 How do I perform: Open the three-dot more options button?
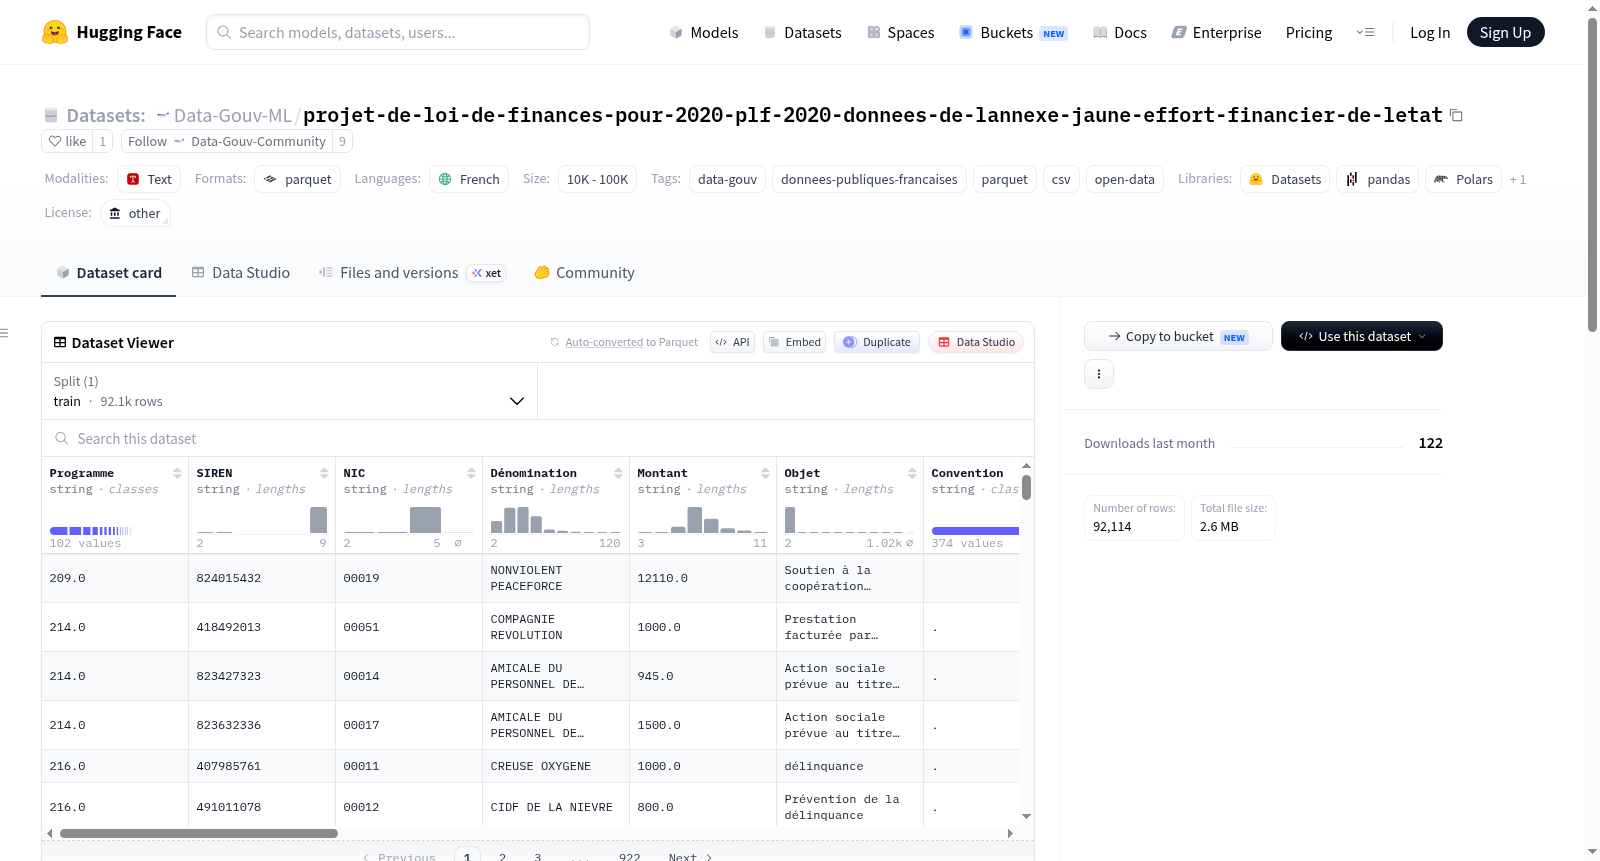(1099, 374)
